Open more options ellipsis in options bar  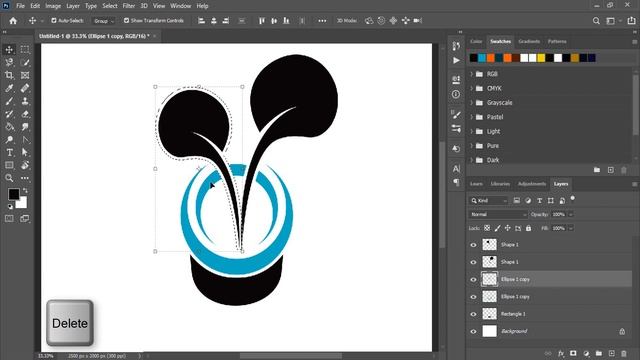(322, 20)
